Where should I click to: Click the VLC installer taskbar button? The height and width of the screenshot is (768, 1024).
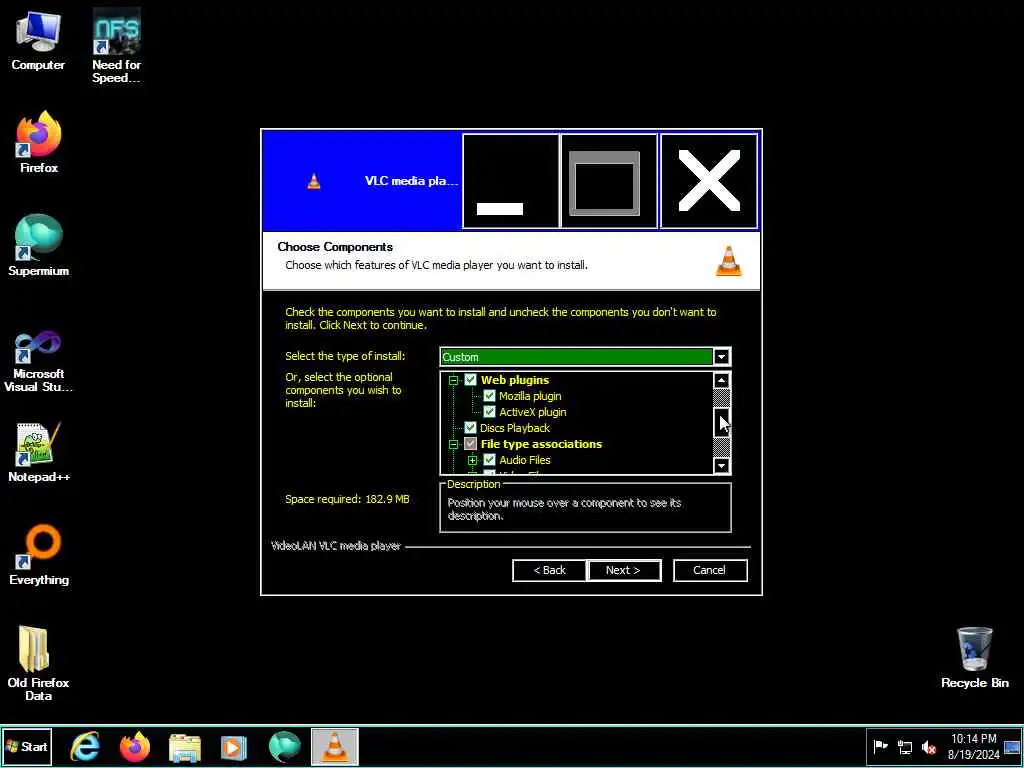pyautogui.click(x=334, y=747)
